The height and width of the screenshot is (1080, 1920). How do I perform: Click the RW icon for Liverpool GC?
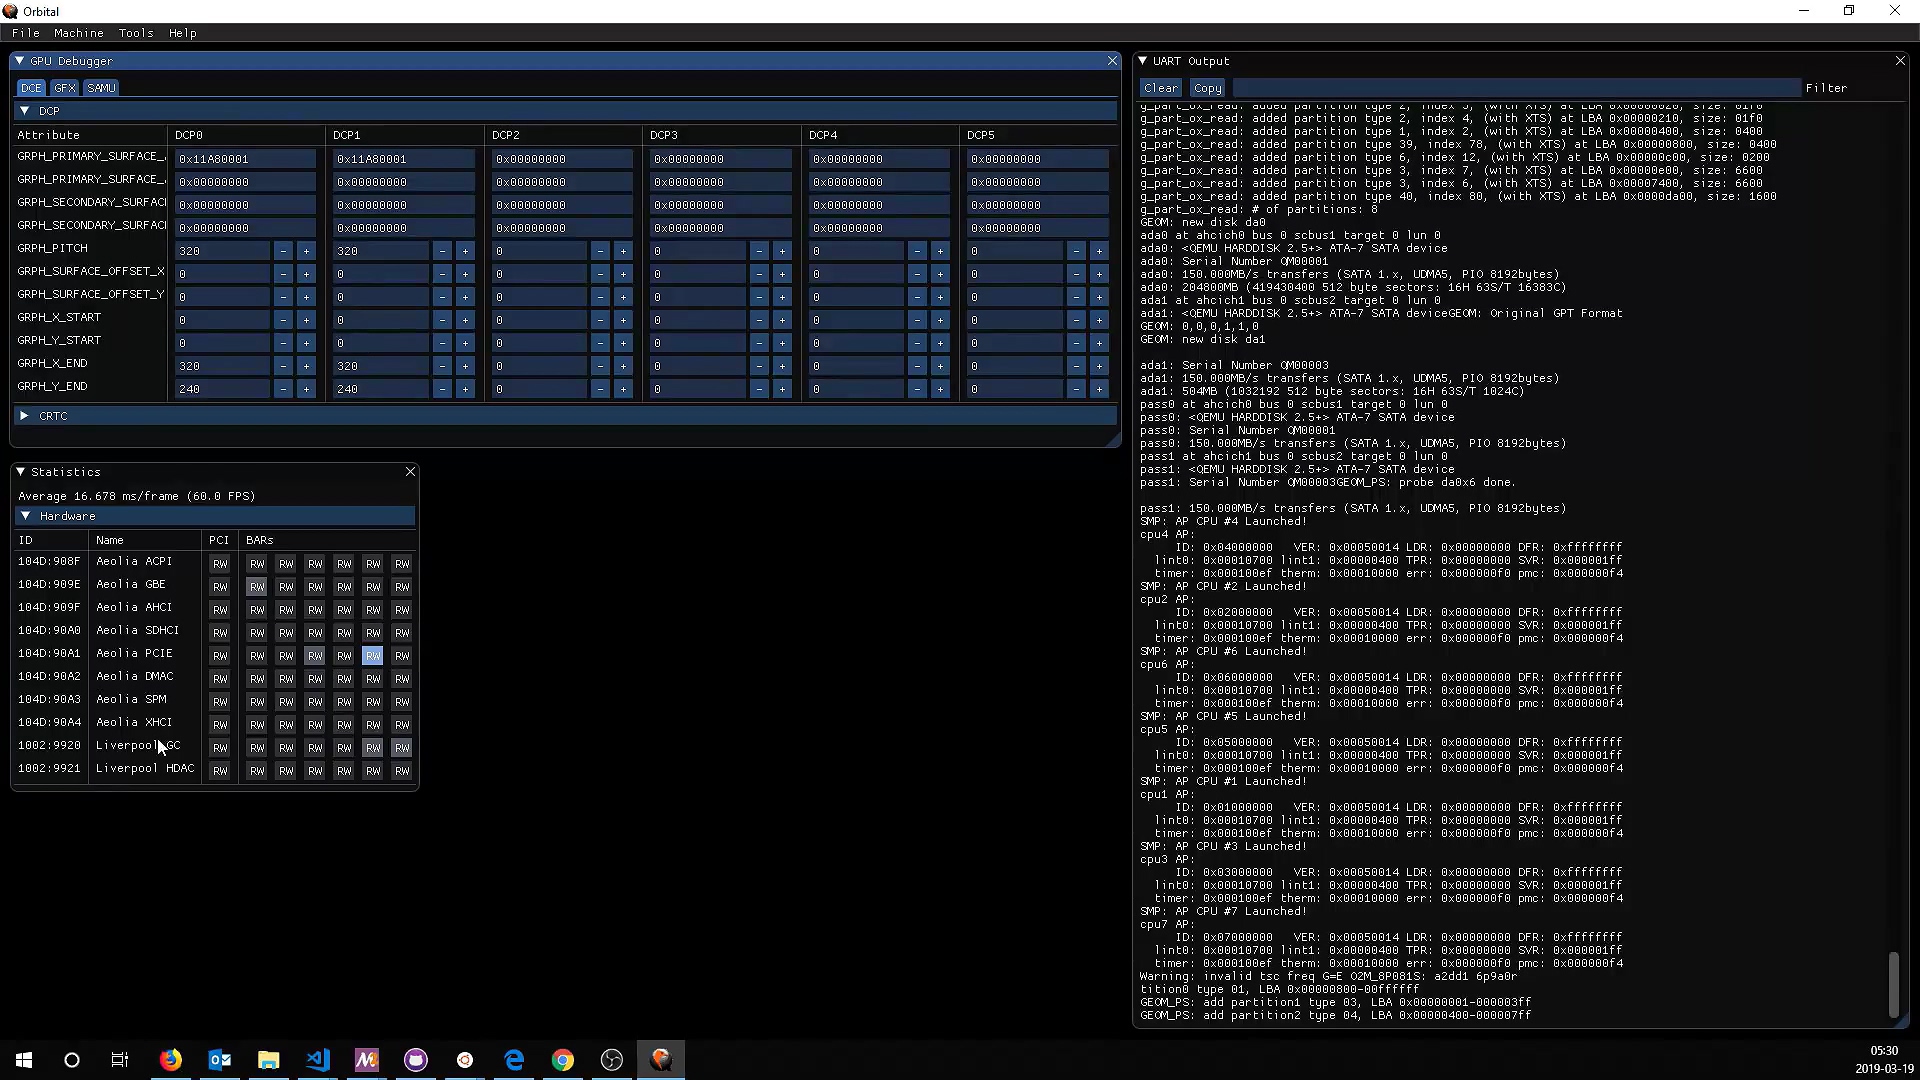(218, 746)
